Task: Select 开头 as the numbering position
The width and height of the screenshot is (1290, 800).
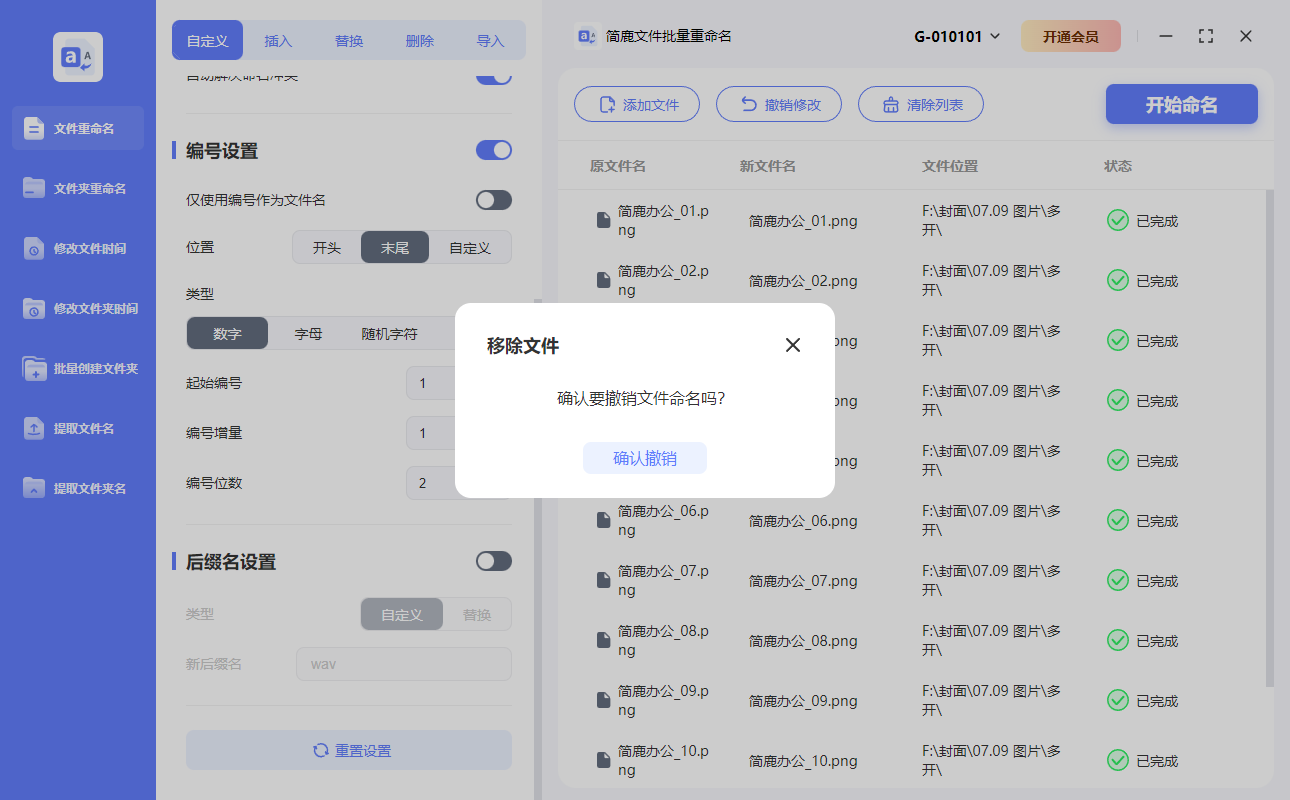Action: (x=327, y=246)
